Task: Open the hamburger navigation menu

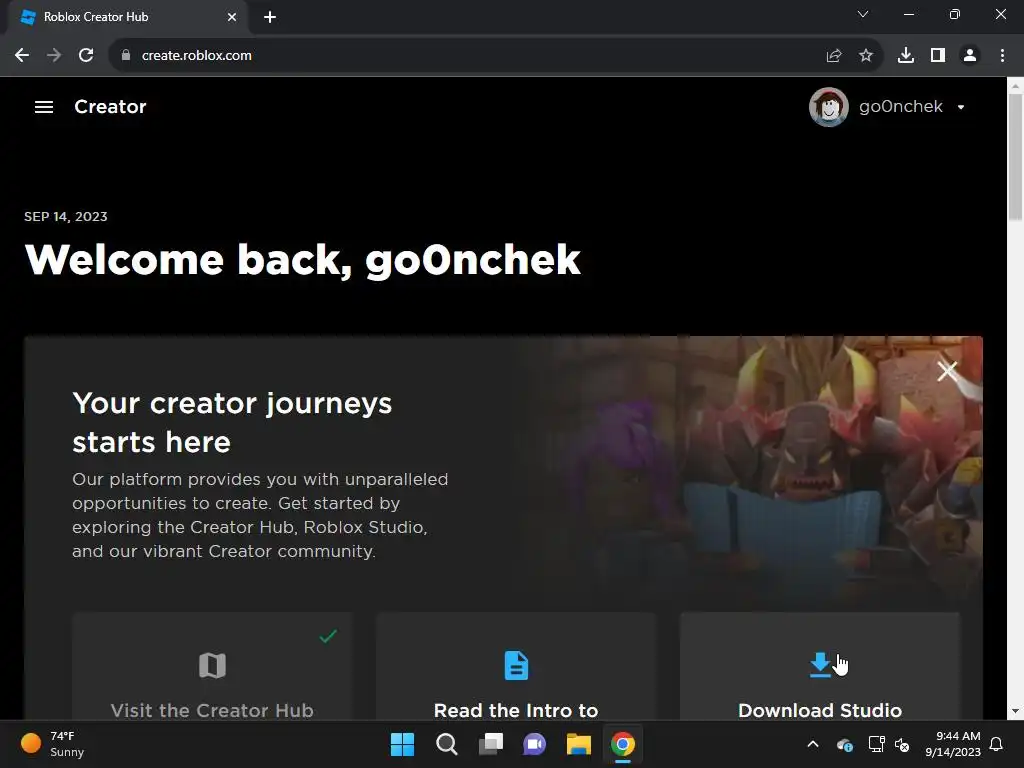Action: [44, 106]
